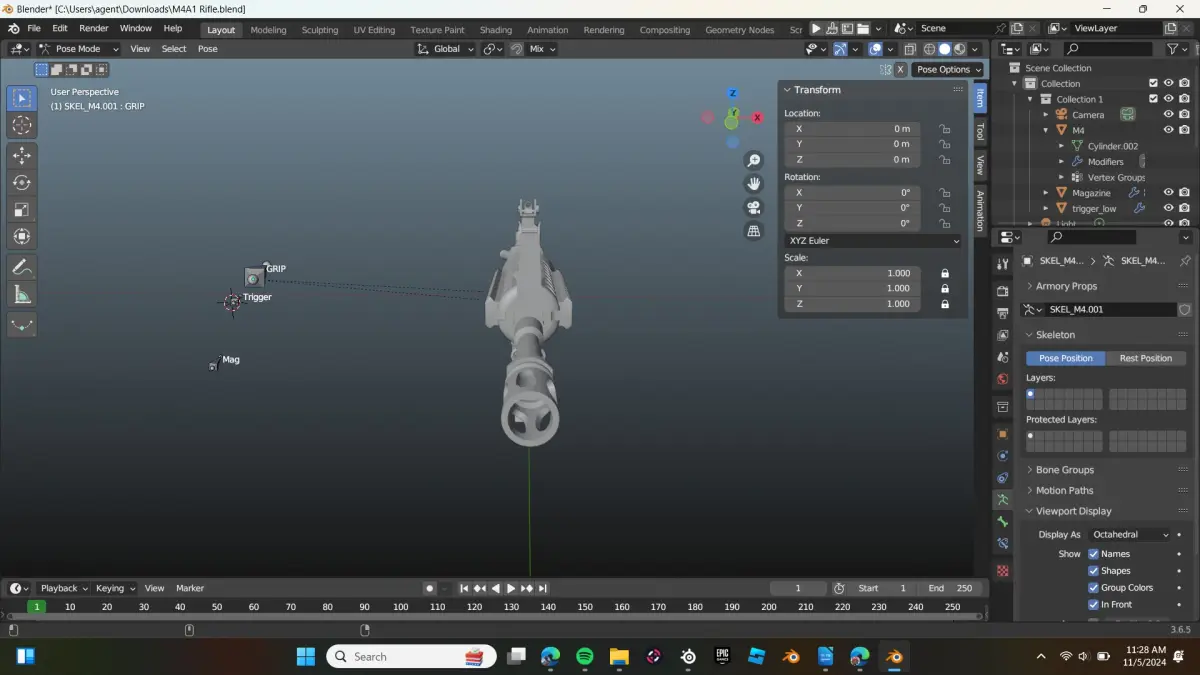Activate the 3D Cursor tool
The height and width of the screenshot is (675, 1200).
[22, 125]
